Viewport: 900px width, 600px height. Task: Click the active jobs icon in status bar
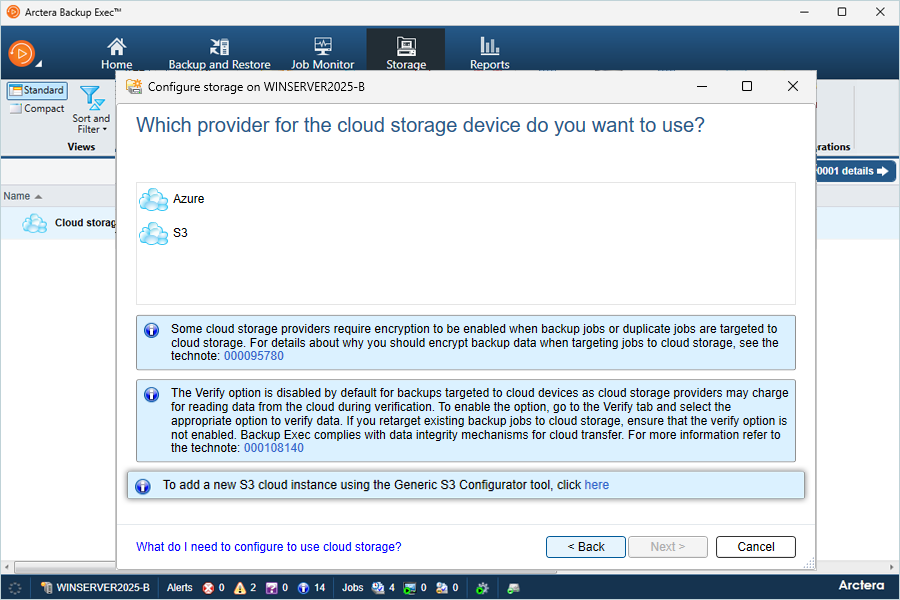tap(378, 588)
